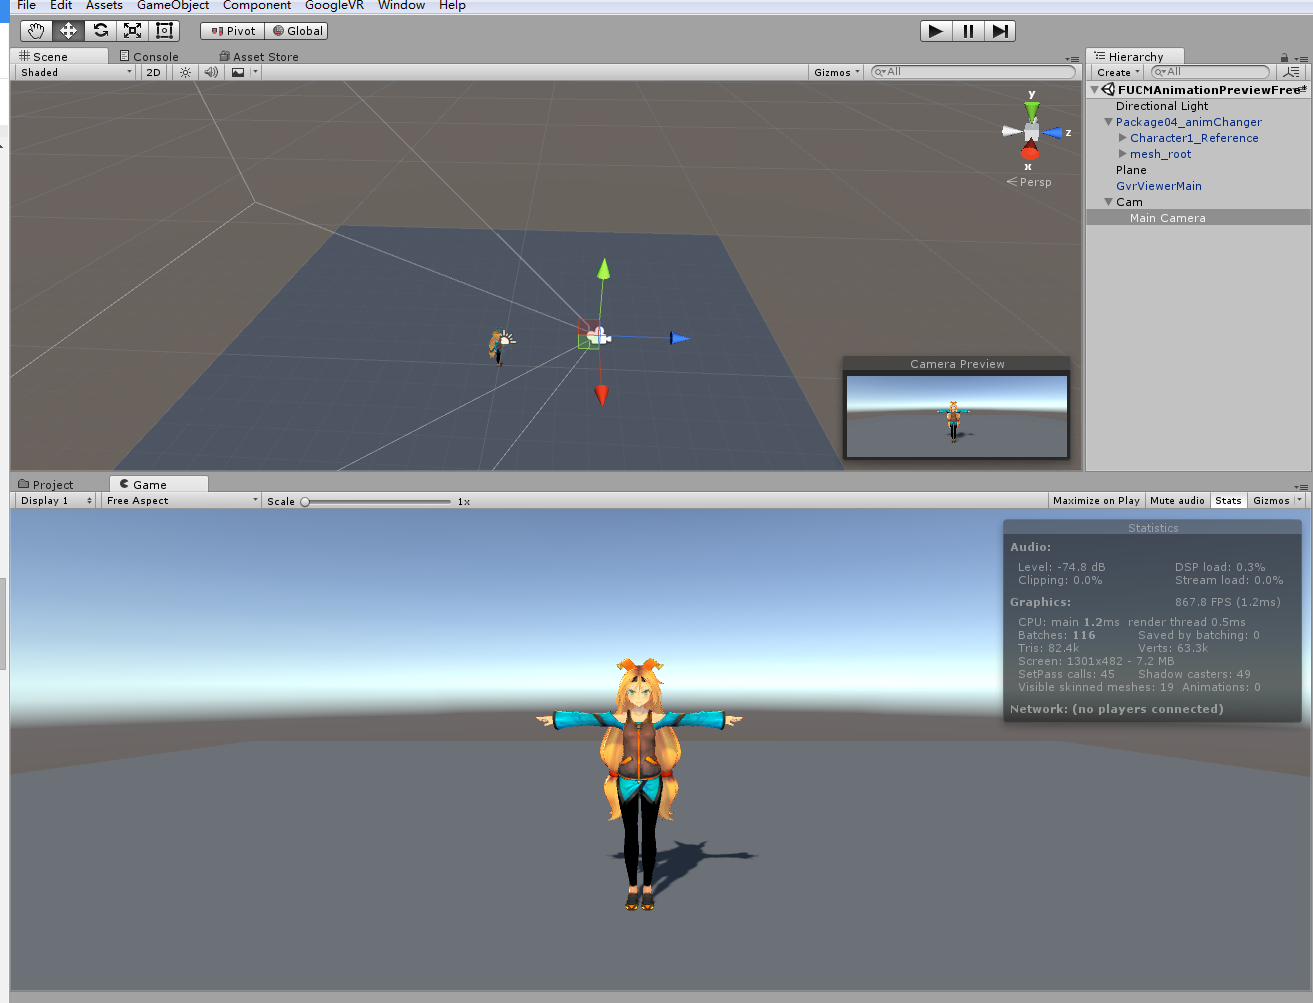The image size is (1313, 1003).
Task: Click the red X move arrow handle
Action: [x=601, y=396]
